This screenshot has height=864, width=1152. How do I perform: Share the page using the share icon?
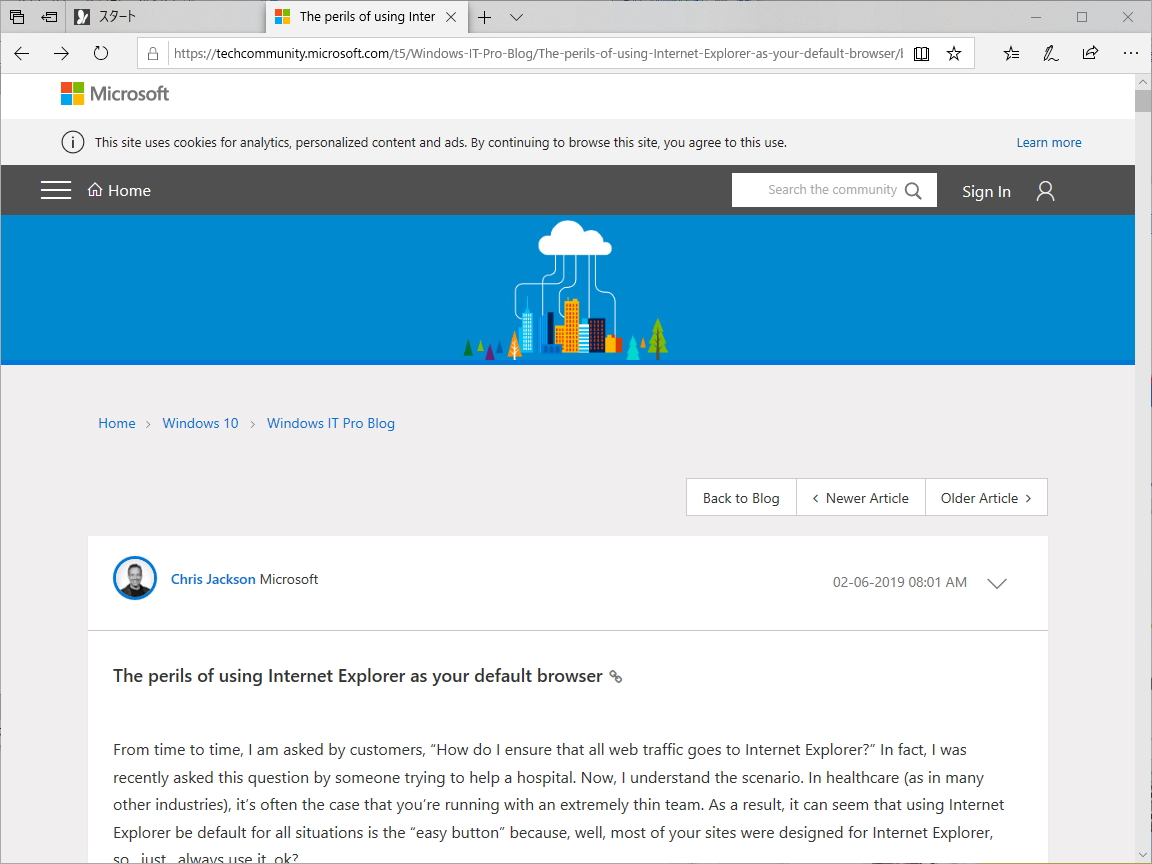coord(1090,53)
